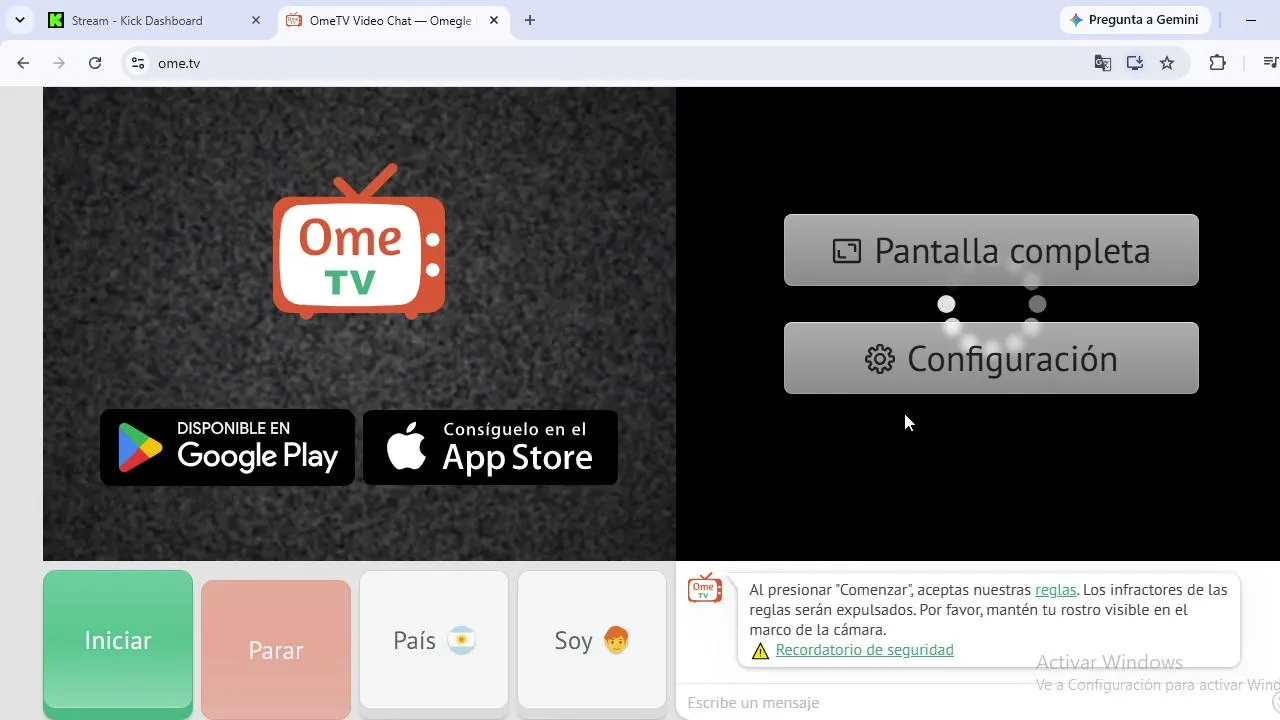Click the yellow warning triangle icon
The height and width of the screenshot is (720, 1280).
point(760,651)
